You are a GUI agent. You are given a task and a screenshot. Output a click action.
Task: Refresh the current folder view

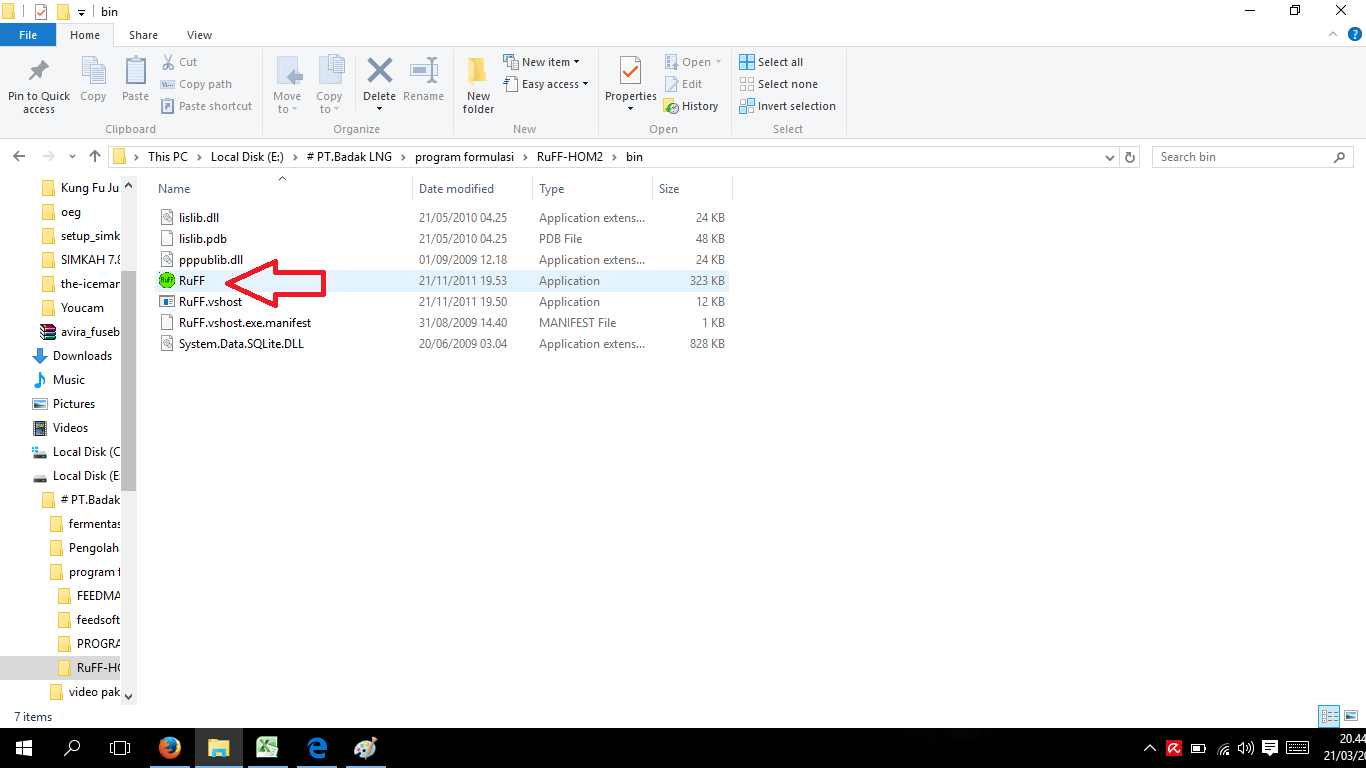pyautogui.click(x=1130, y=157)
